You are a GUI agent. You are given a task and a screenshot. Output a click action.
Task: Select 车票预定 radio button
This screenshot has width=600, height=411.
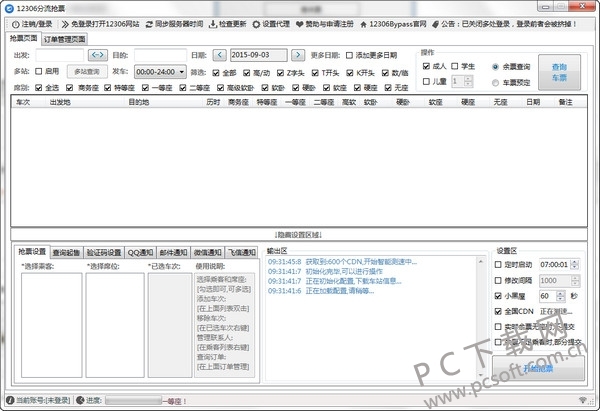[495, 83]
